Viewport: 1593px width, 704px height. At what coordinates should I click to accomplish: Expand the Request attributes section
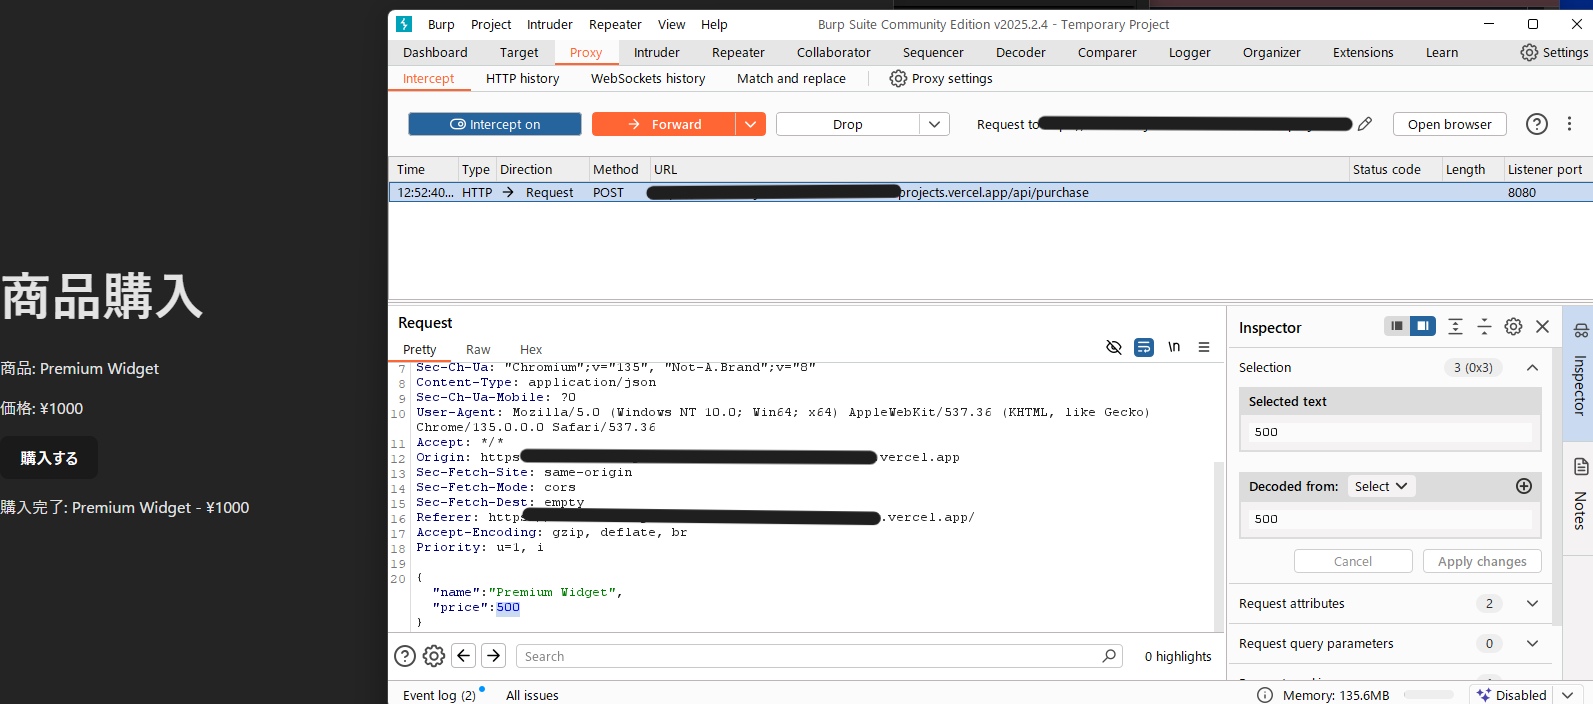(1532, 603)
